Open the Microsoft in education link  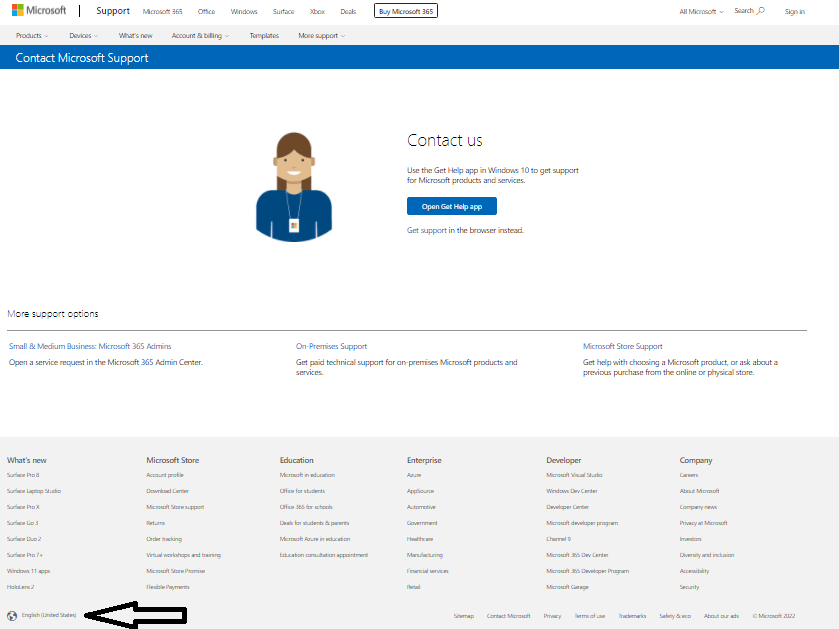[x=307, y=475]
